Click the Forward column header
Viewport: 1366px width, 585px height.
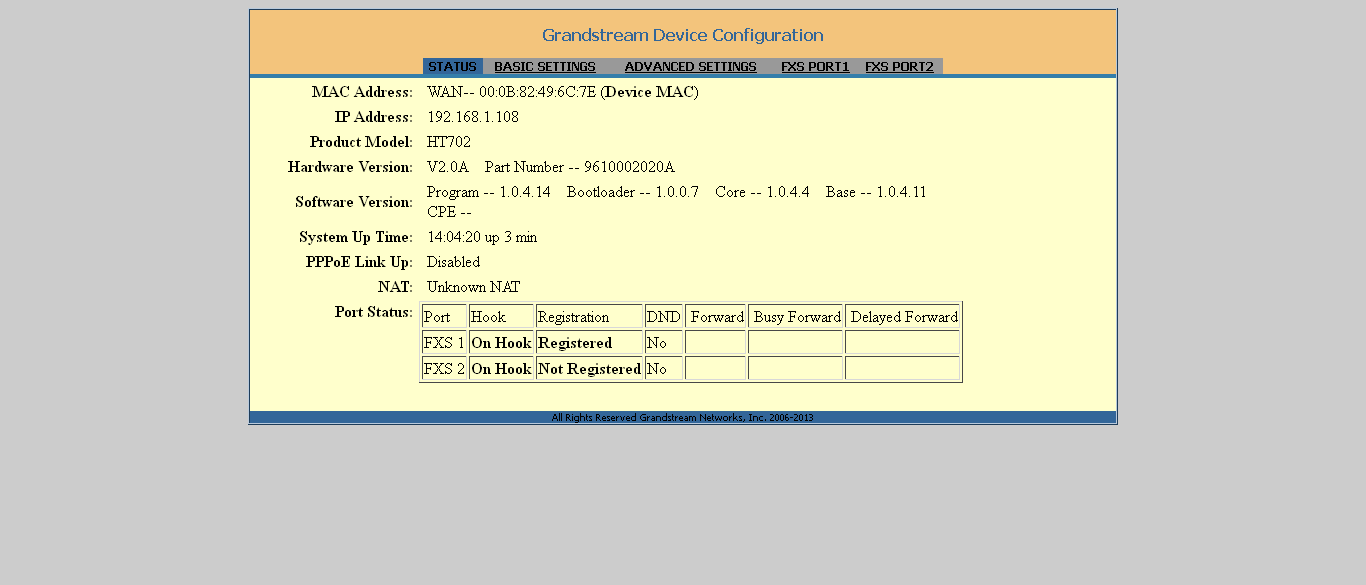pos(716,317)
